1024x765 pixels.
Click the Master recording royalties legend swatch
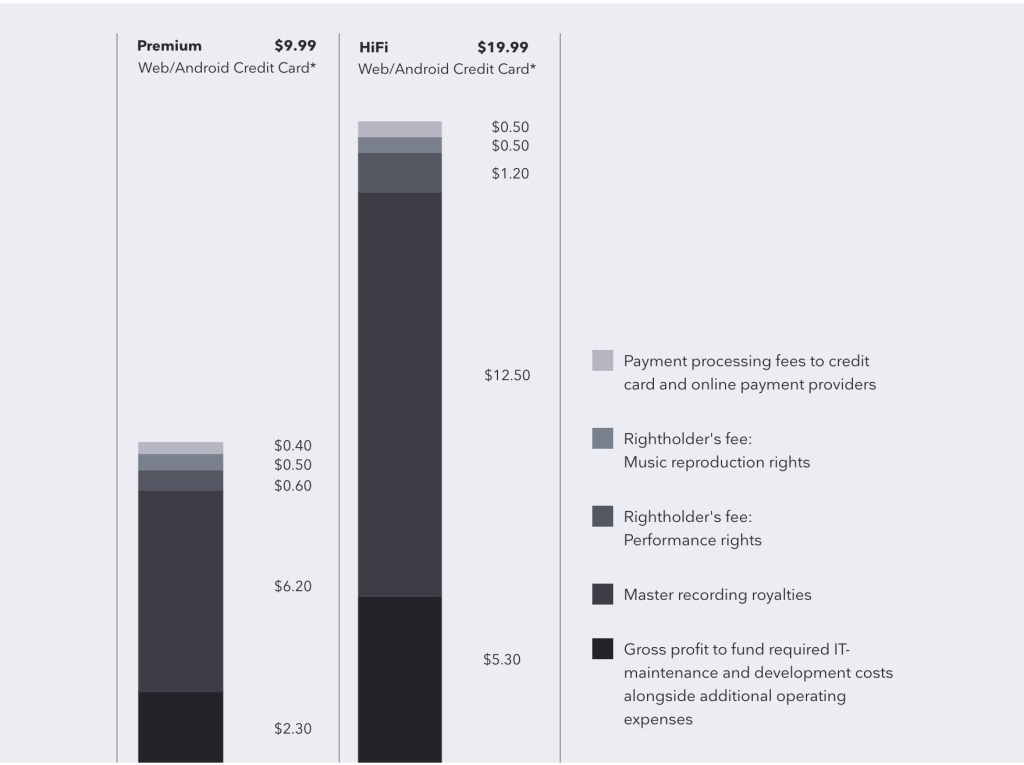point(602,594)
